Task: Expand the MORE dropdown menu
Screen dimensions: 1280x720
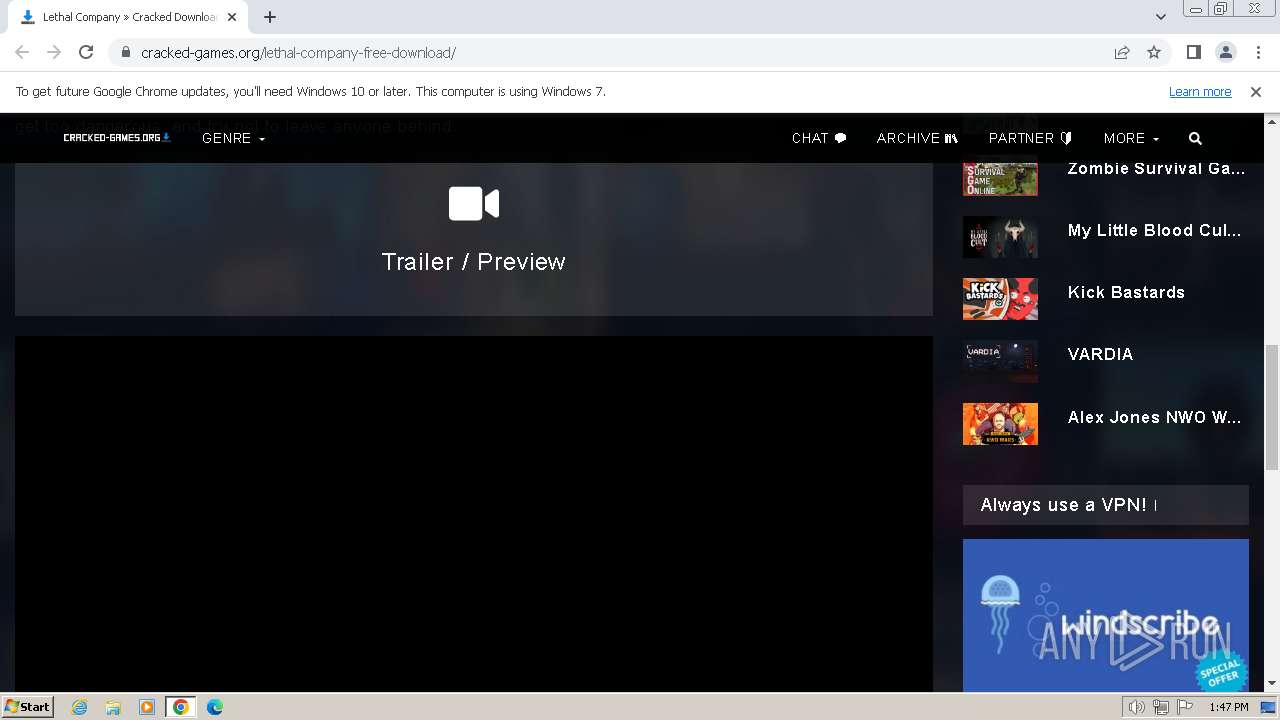Action: tap(1131, 138)
